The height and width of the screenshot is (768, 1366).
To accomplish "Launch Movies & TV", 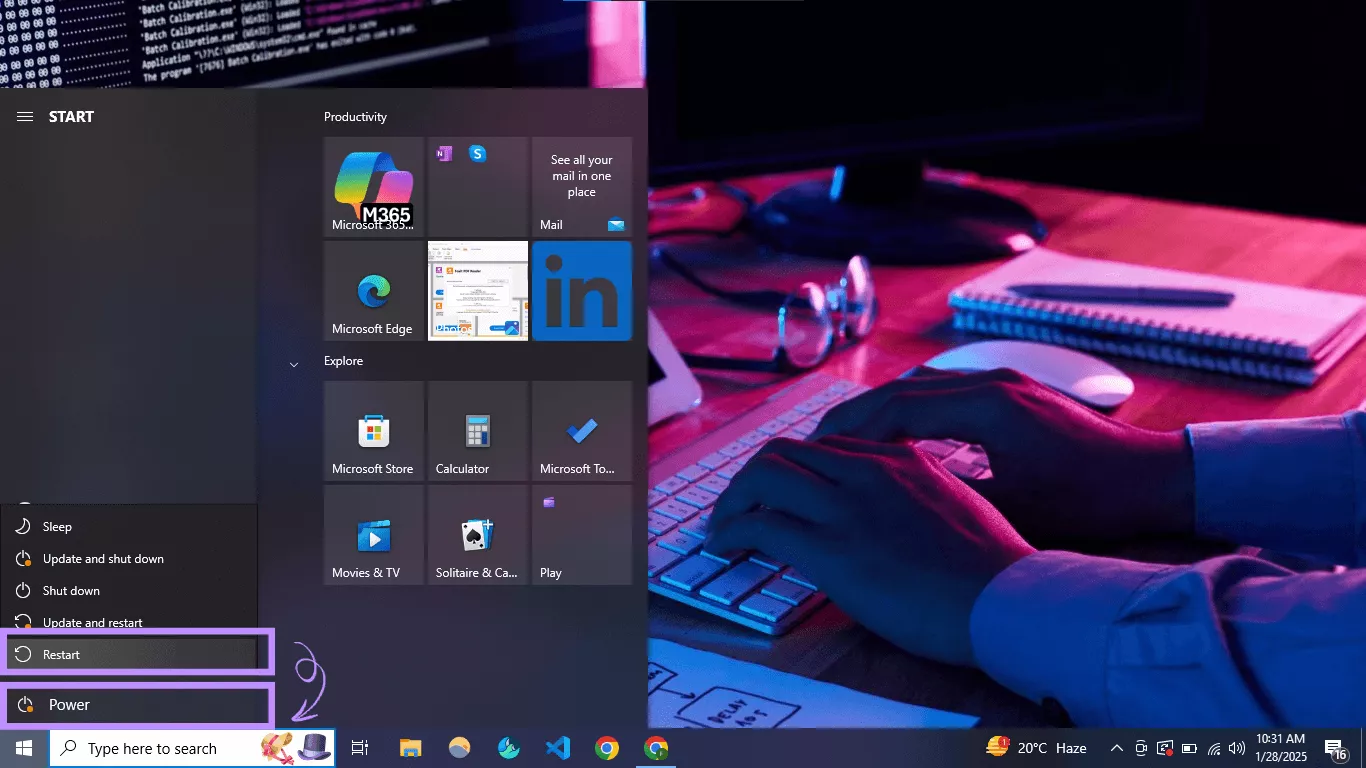I will (373, 533).
